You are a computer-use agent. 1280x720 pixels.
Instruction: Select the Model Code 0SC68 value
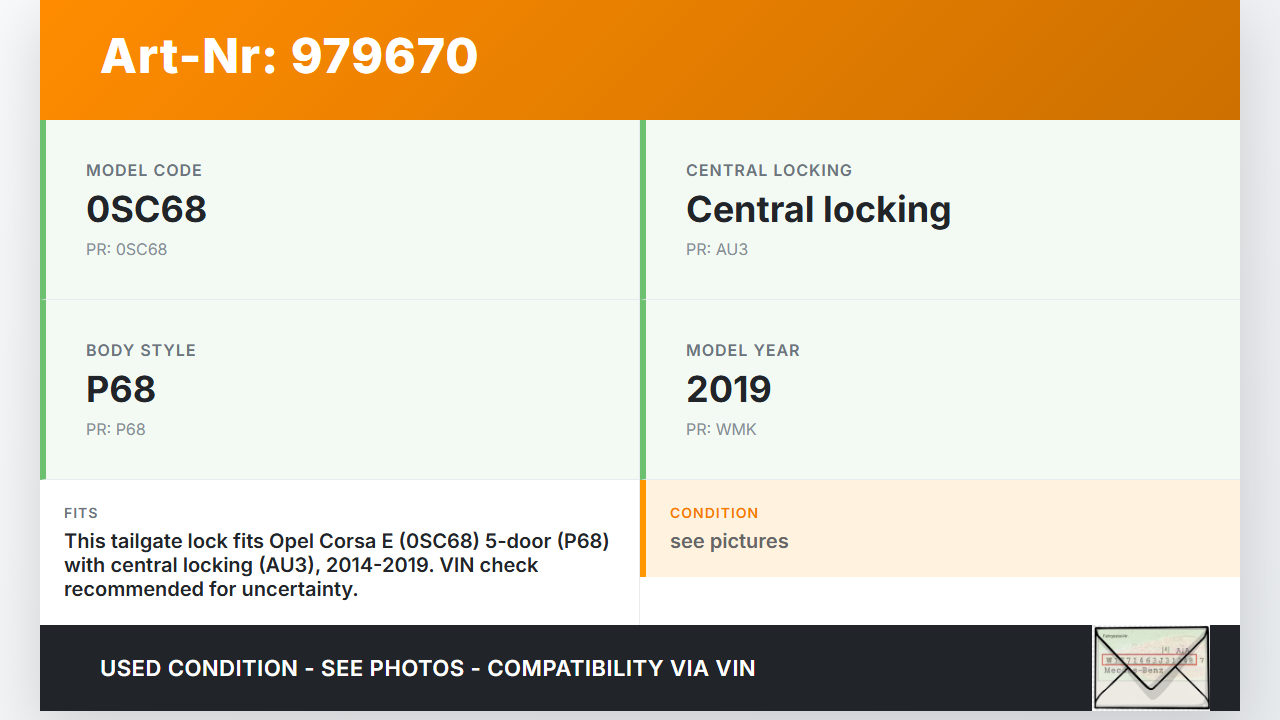point(146,209)
